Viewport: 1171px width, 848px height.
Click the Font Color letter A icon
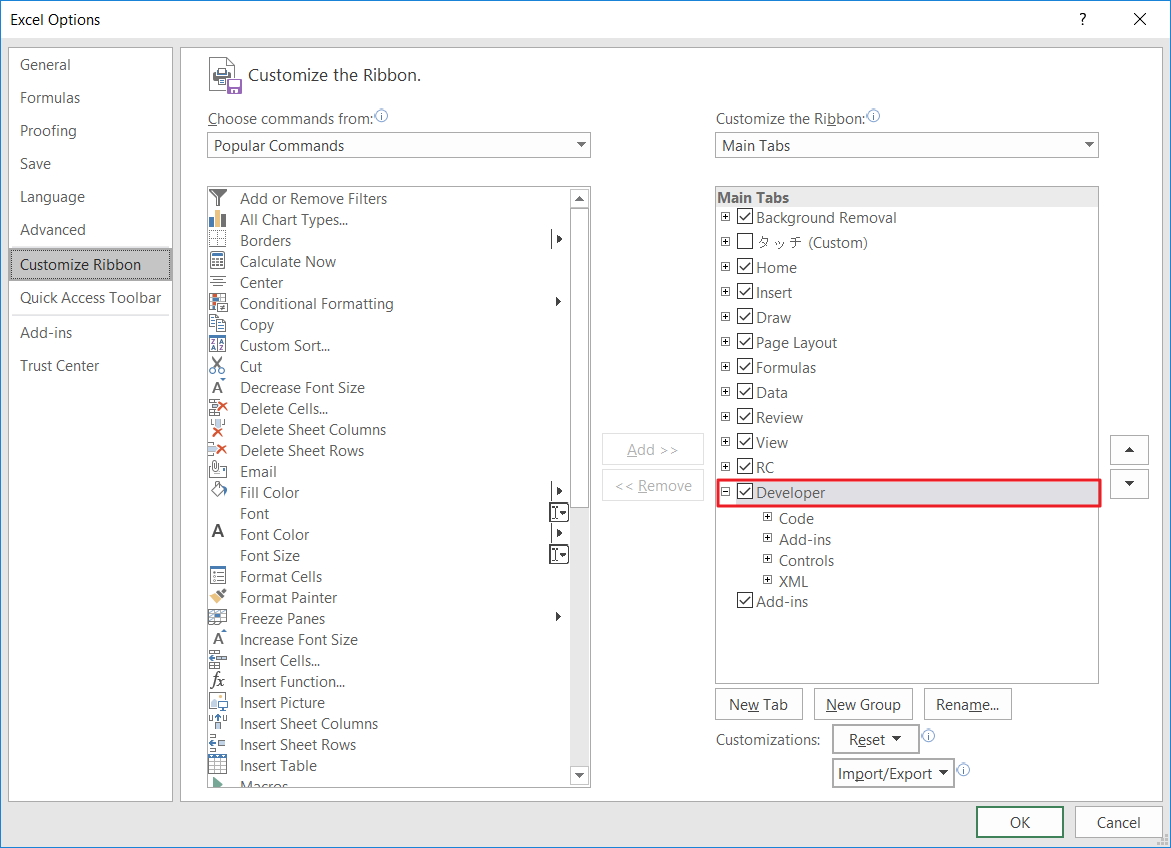click(x=217, y=531)
